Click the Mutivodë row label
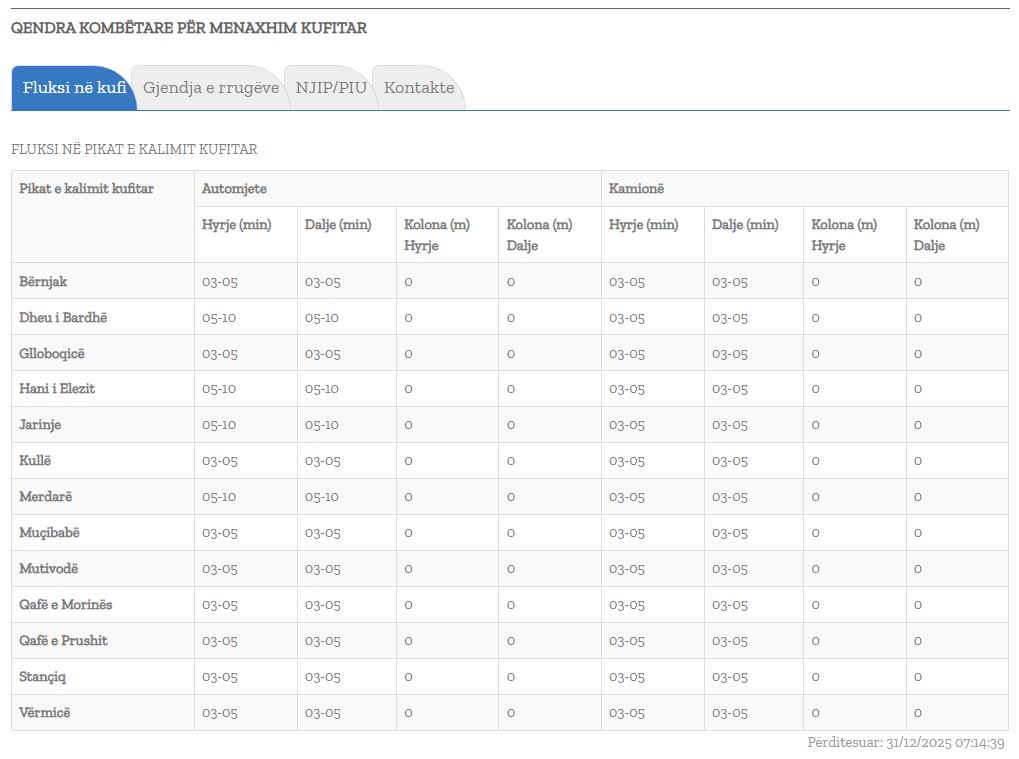This screenshot has width=1019, height=759. pyautogui.click(x=49, y=569)
